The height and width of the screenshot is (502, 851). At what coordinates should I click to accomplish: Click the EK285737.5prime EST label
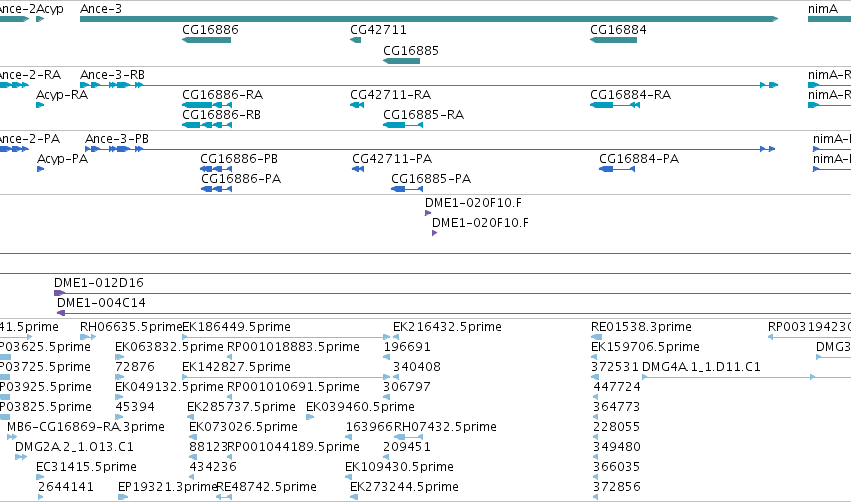242,407
